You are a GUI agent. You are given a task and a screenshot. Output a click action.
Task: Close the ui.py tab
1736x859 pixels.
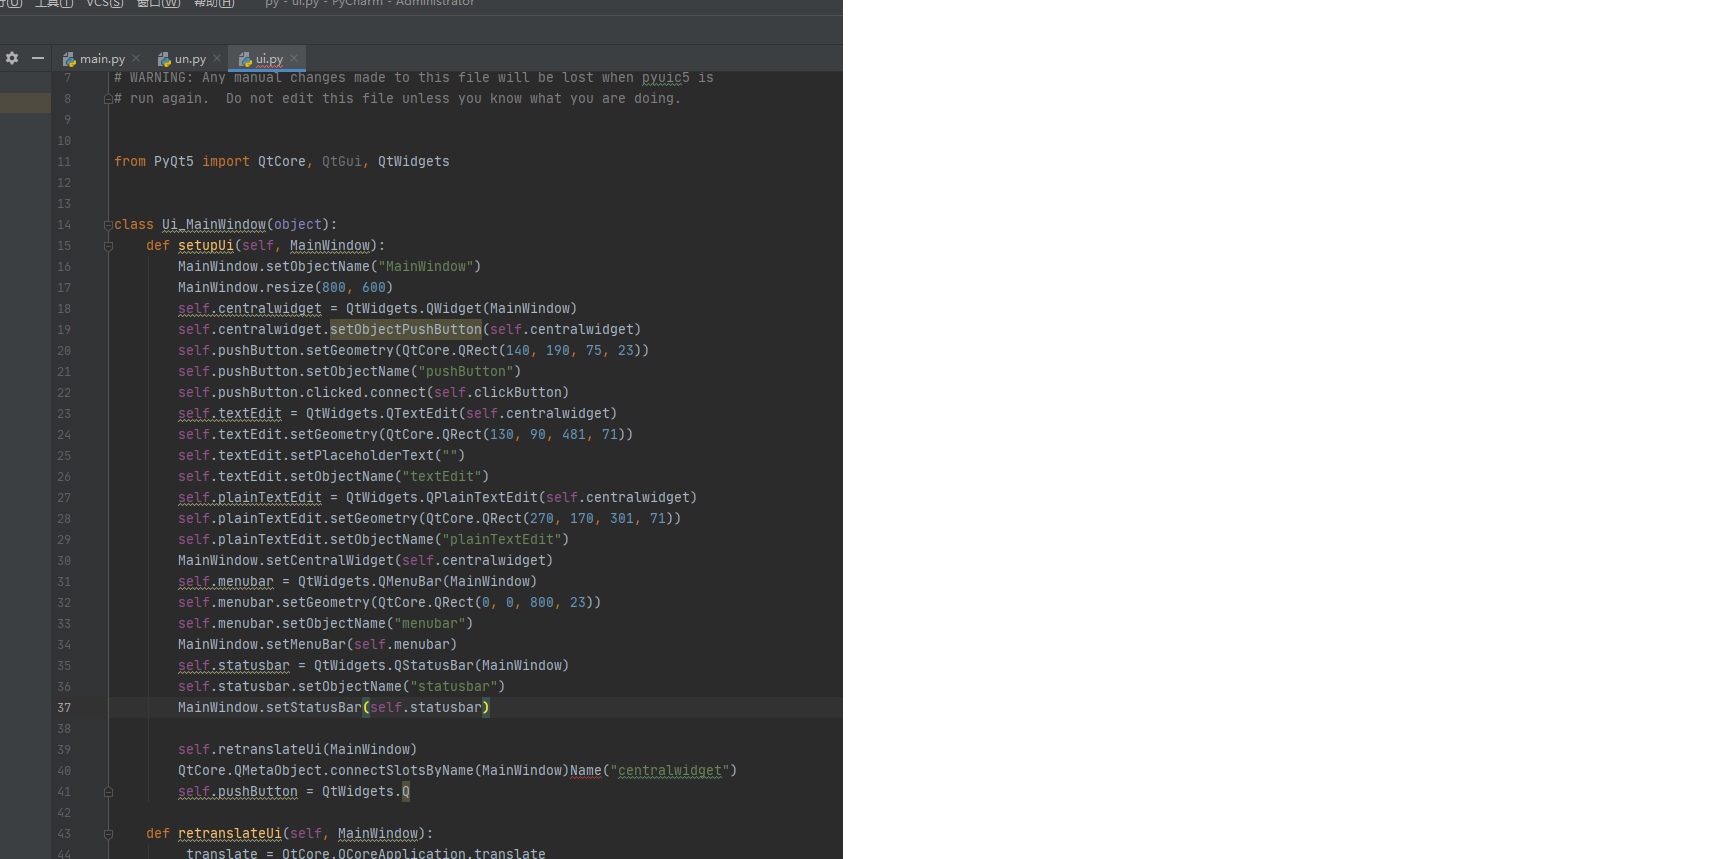294,58
